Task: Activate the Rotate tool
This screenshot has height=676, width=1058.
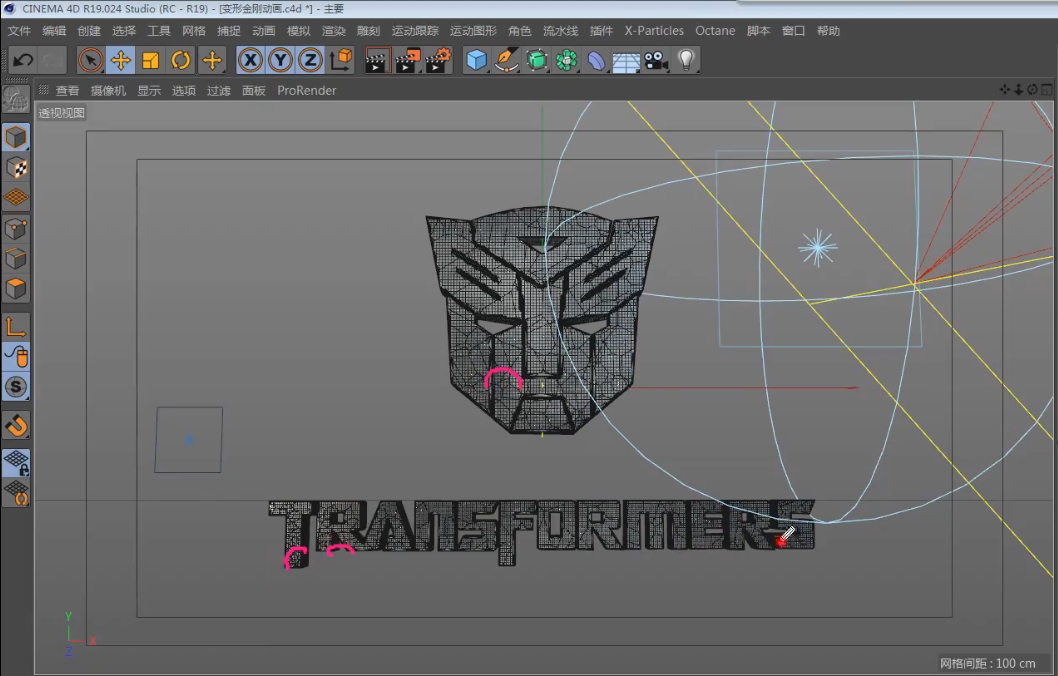Action: pos(181,60)
